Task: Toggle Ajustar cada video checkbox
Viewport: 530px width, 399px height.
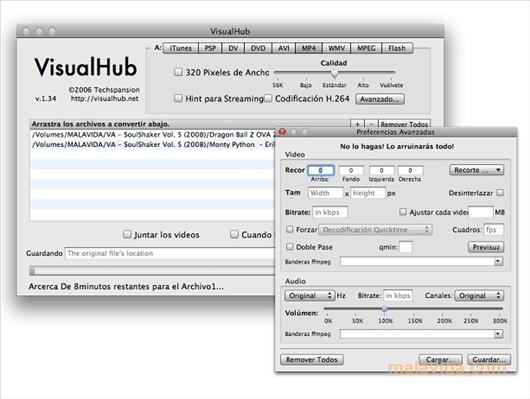Action: (403, 212)
